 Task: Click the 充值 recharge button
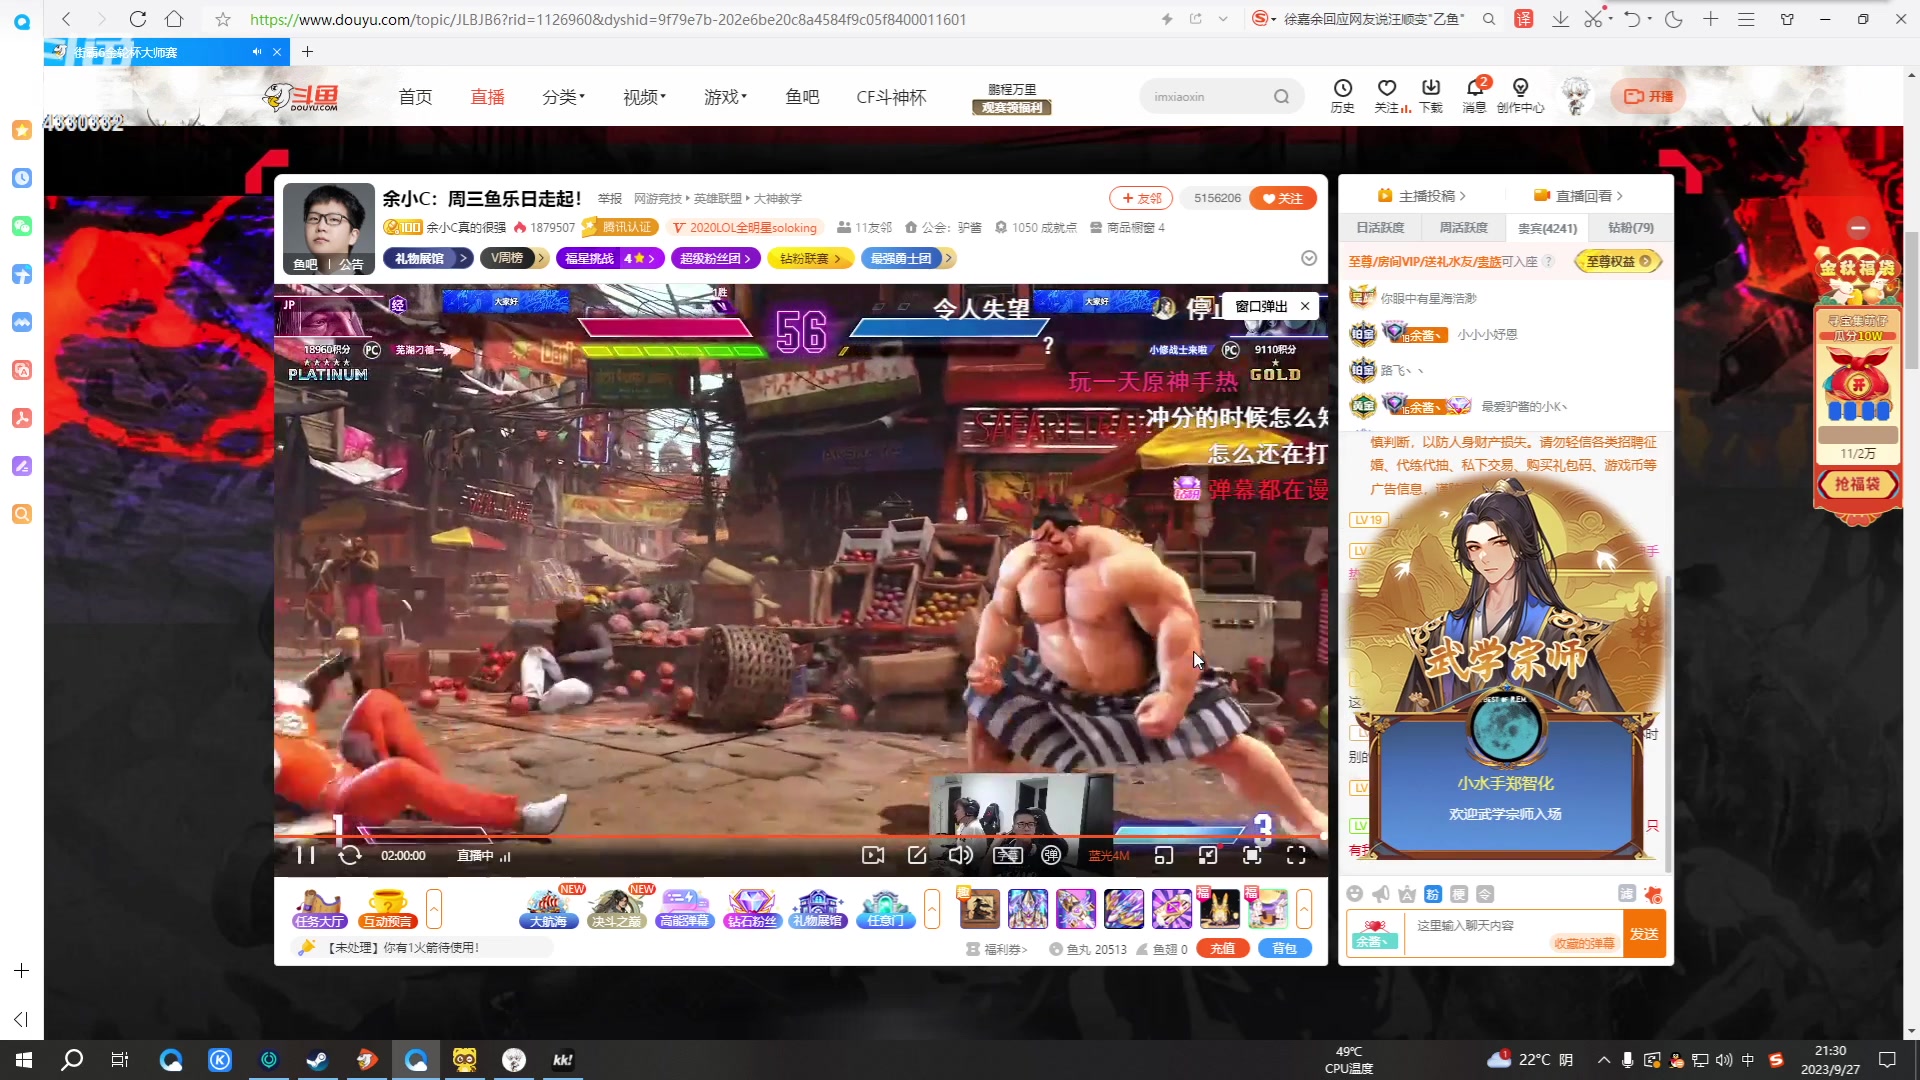coord(1222,949)
